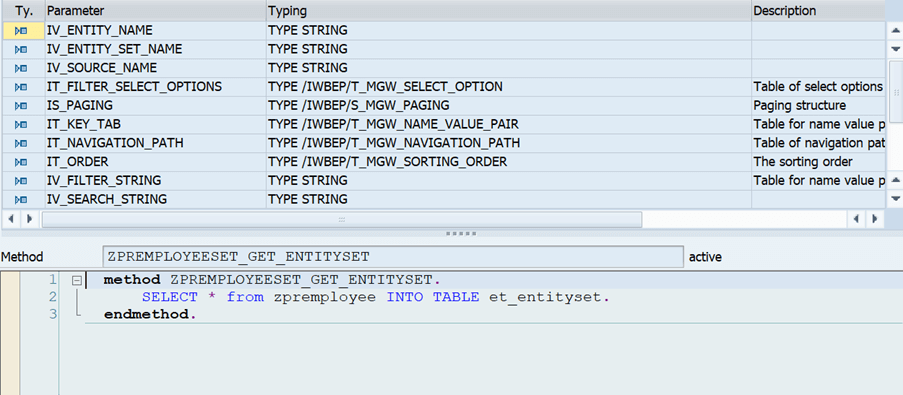Click the Method name field ZPREMPLOYEESET_GET_ENTITYSET
This screenshot has height=395, width=903.
pyautogui.click(x=393, y=257)
